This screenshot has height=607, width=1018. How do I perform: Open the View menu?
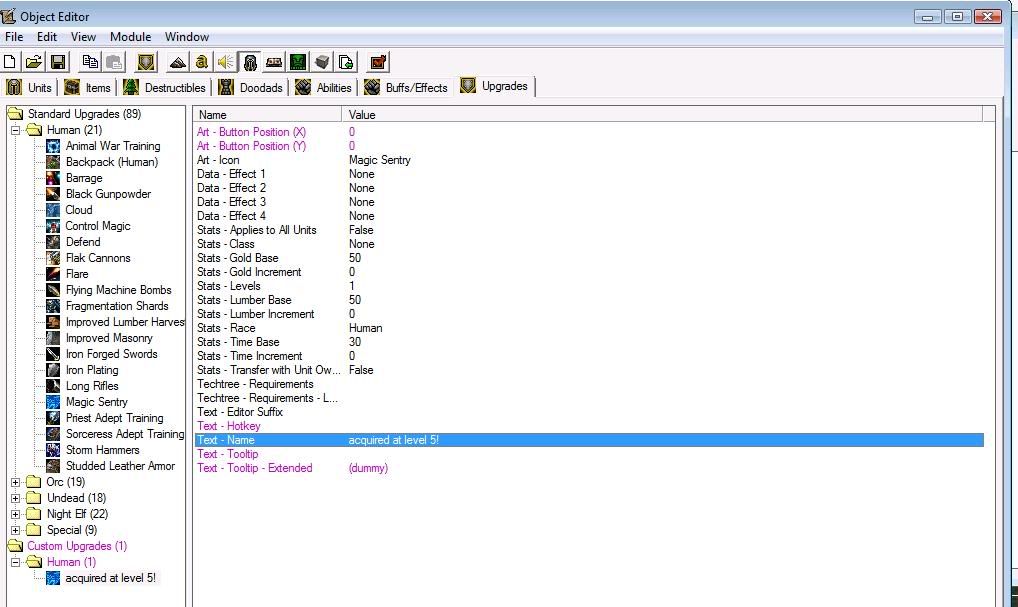[x=83, y=37]
